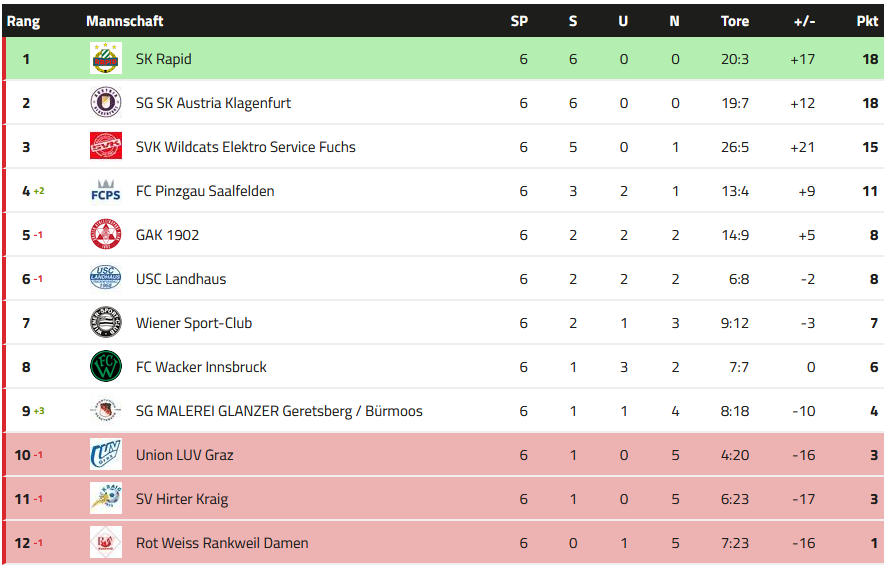
Task: Click the Pkt column header
Action: coord(867,21)
